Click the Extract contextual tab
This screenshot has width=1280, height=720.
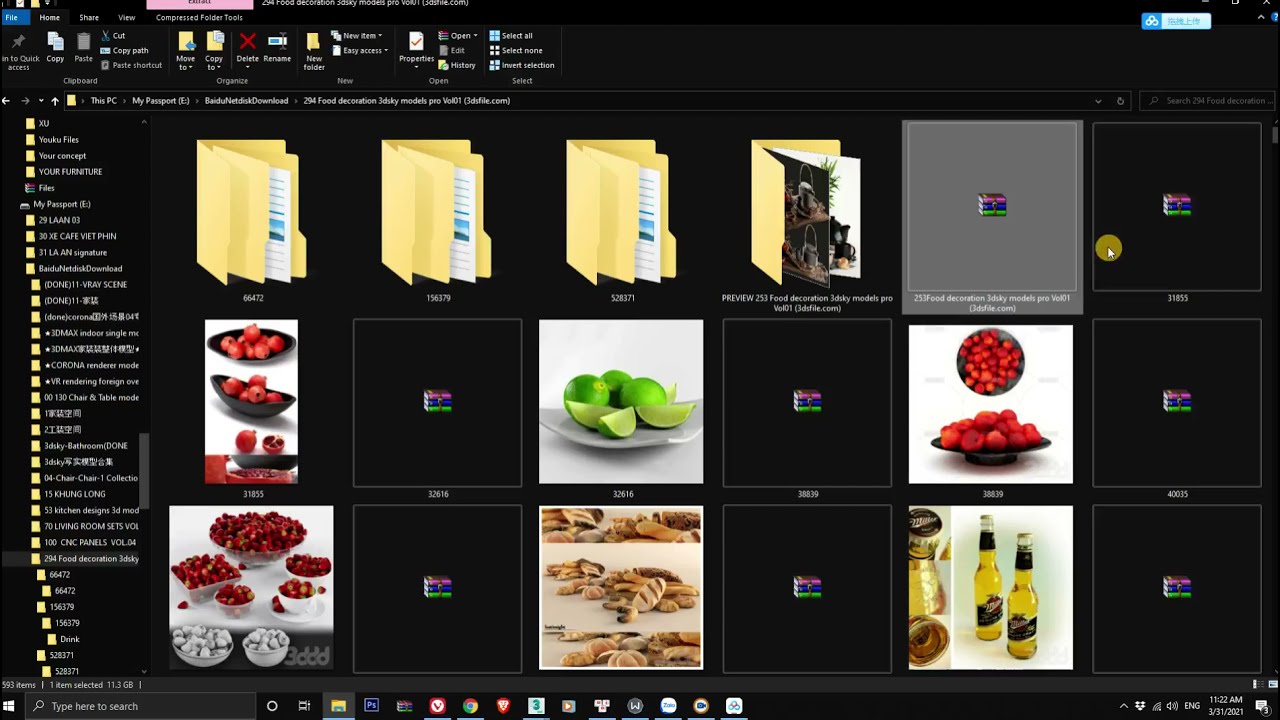pos(199,4)
